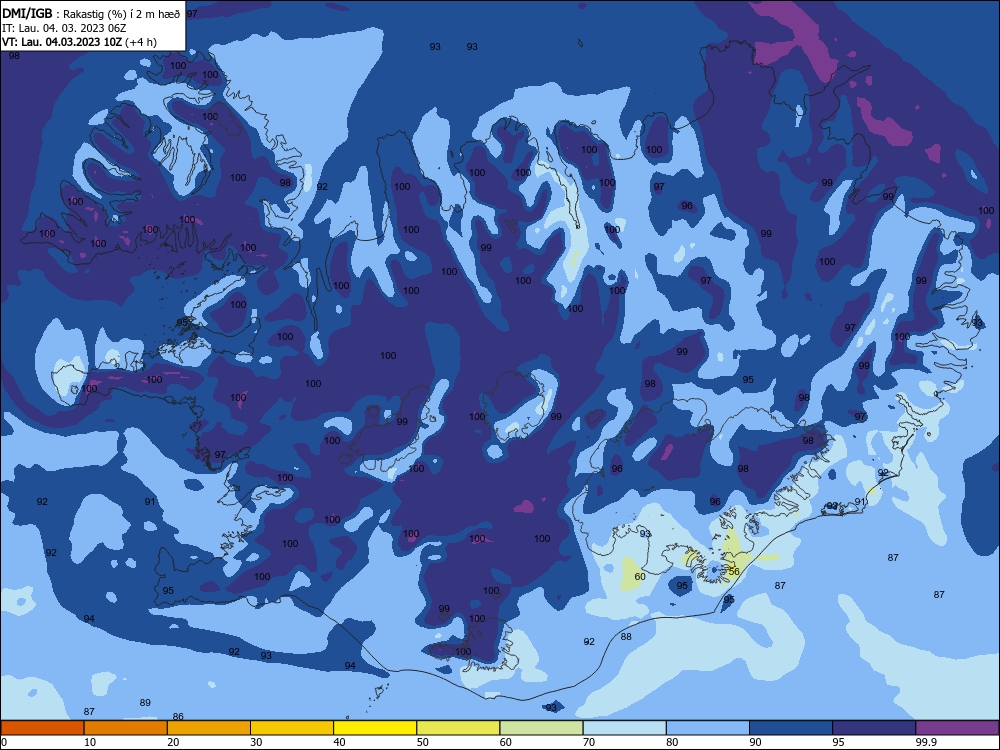This screenshot has width=1000, height=750.
Task: Click the legend tick label '80'
Action: tap(672, 742)
